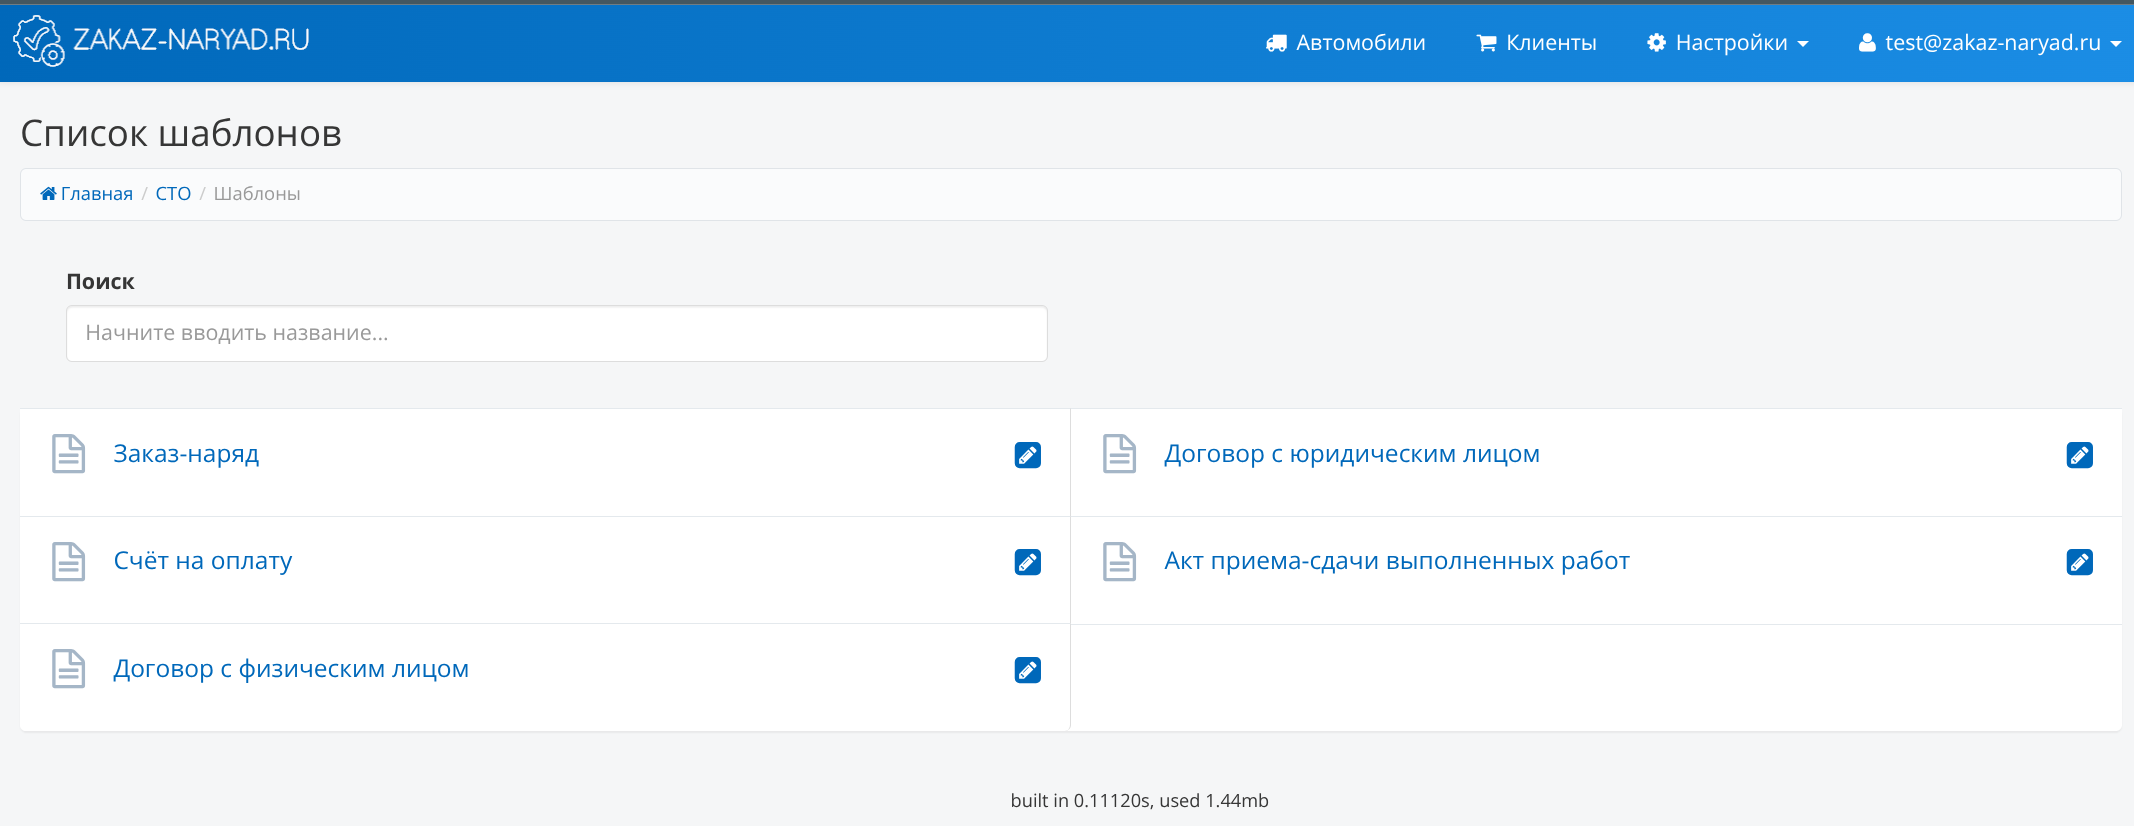2134x826 pixels.
Task: Open the Счёт на оплату template
Action: coord(203,561)
